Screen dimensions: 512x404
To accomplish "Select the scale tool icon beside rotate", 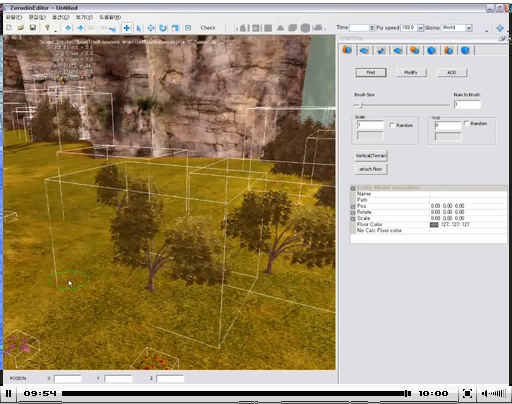I will tap(175, 28).
